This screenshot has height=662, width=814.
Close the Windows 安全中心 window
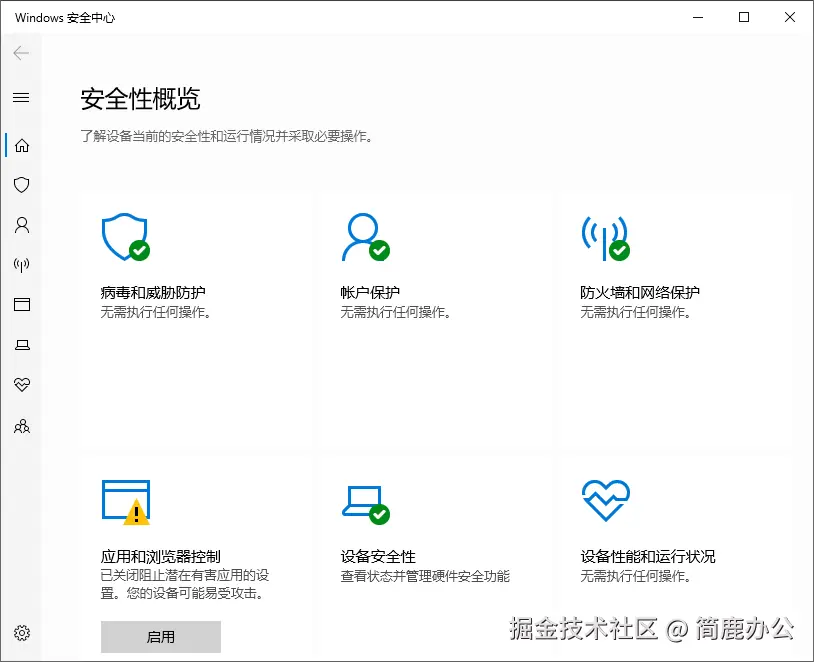[x=790, y=17]
